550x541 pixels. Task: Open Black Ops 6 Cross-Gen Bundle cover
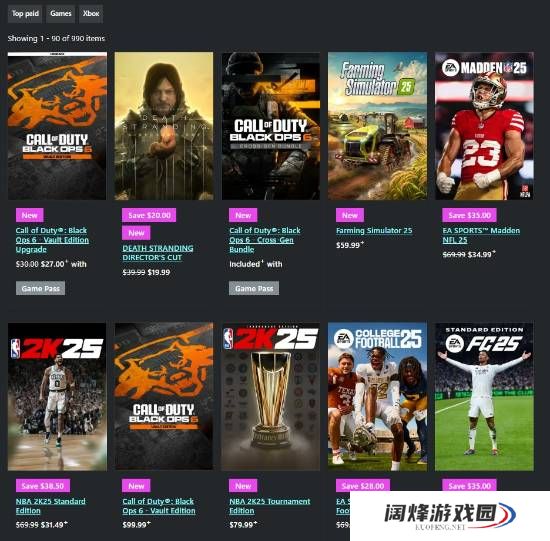pos(270,126)
